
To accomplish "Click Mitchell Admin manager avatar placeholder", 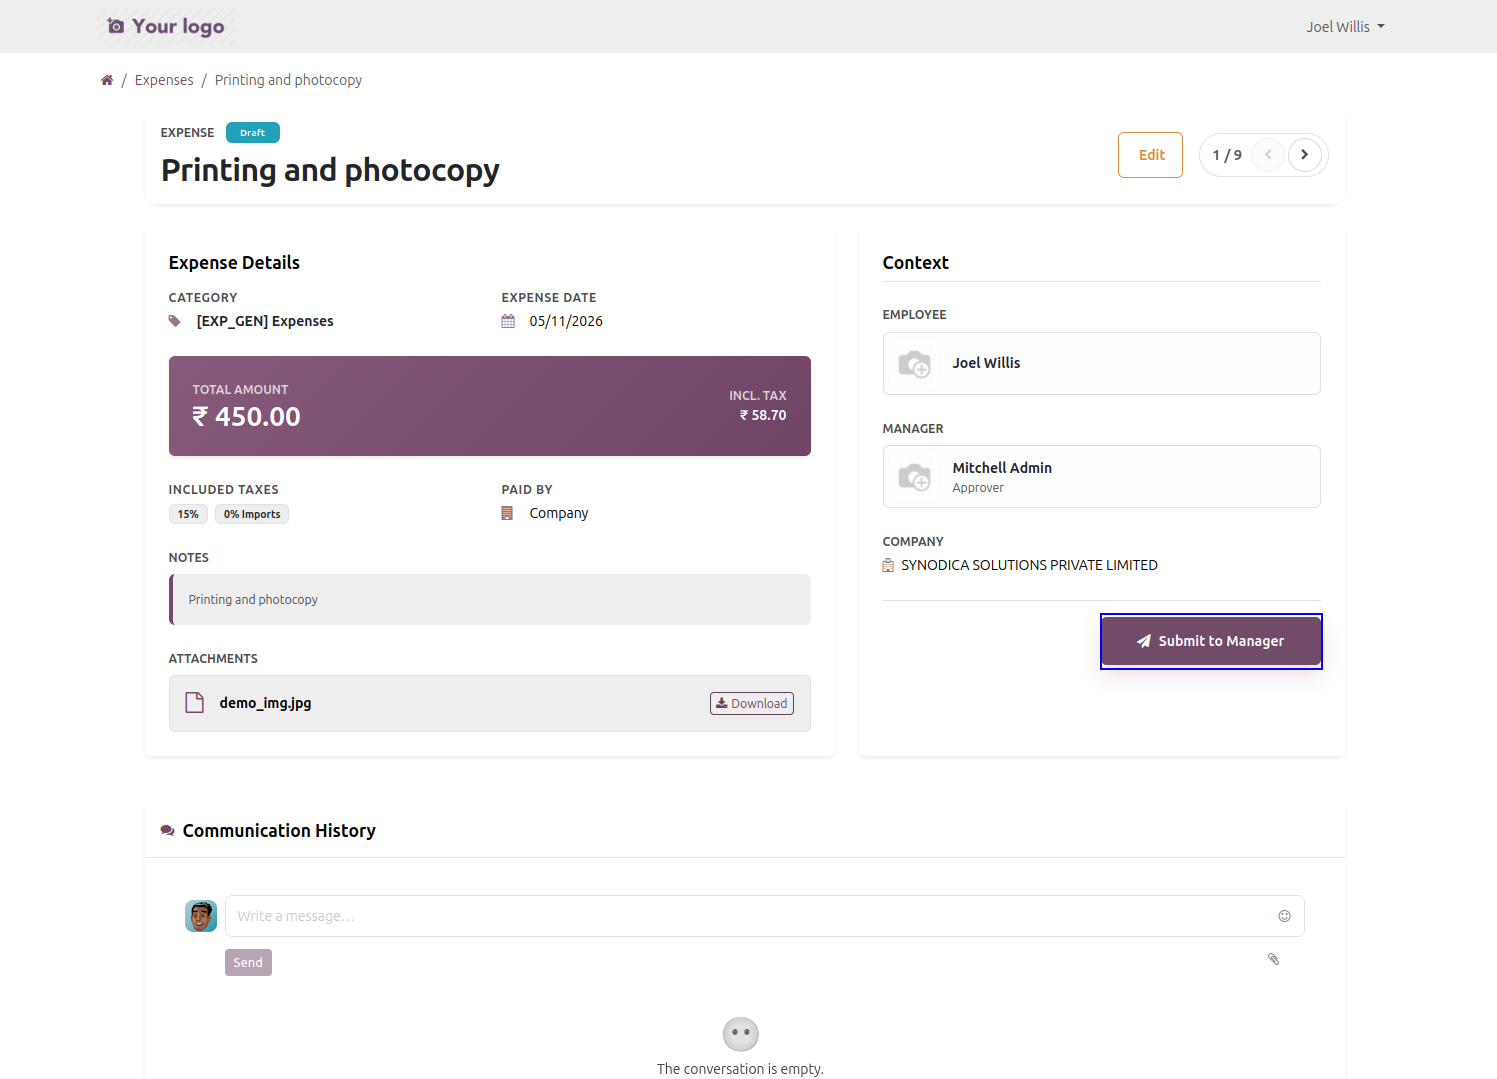I will (914, 477).
